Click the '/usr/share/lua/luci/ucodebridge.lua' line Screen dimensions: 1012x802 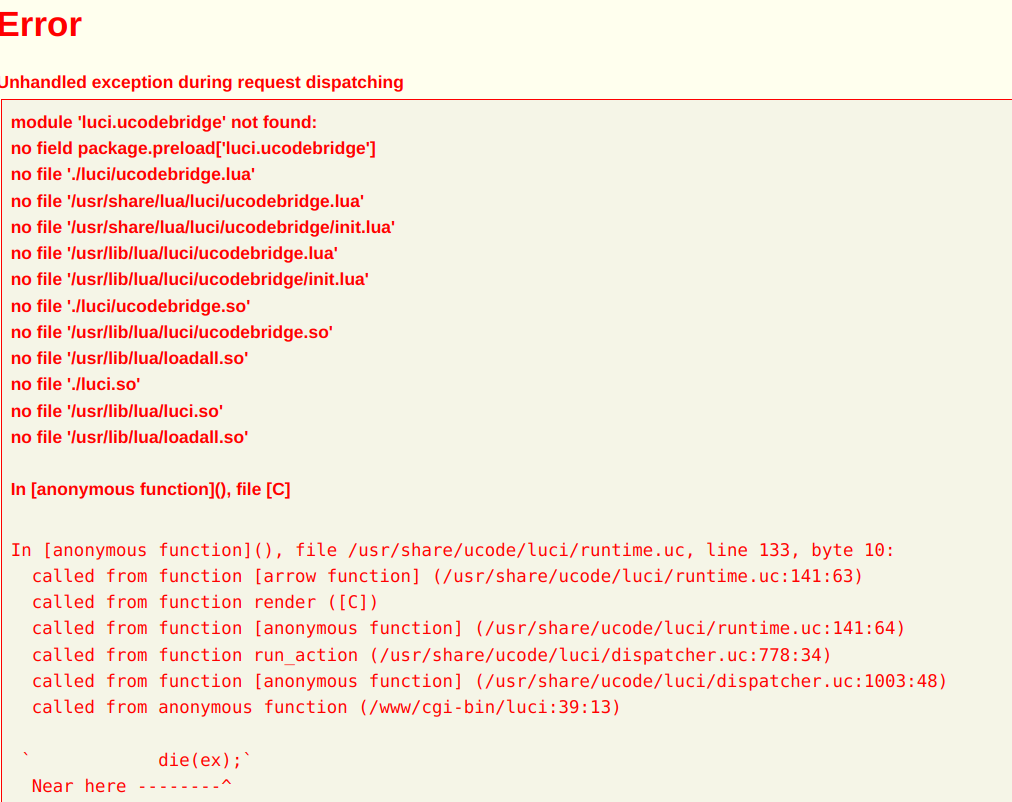(x=187, y=201)
